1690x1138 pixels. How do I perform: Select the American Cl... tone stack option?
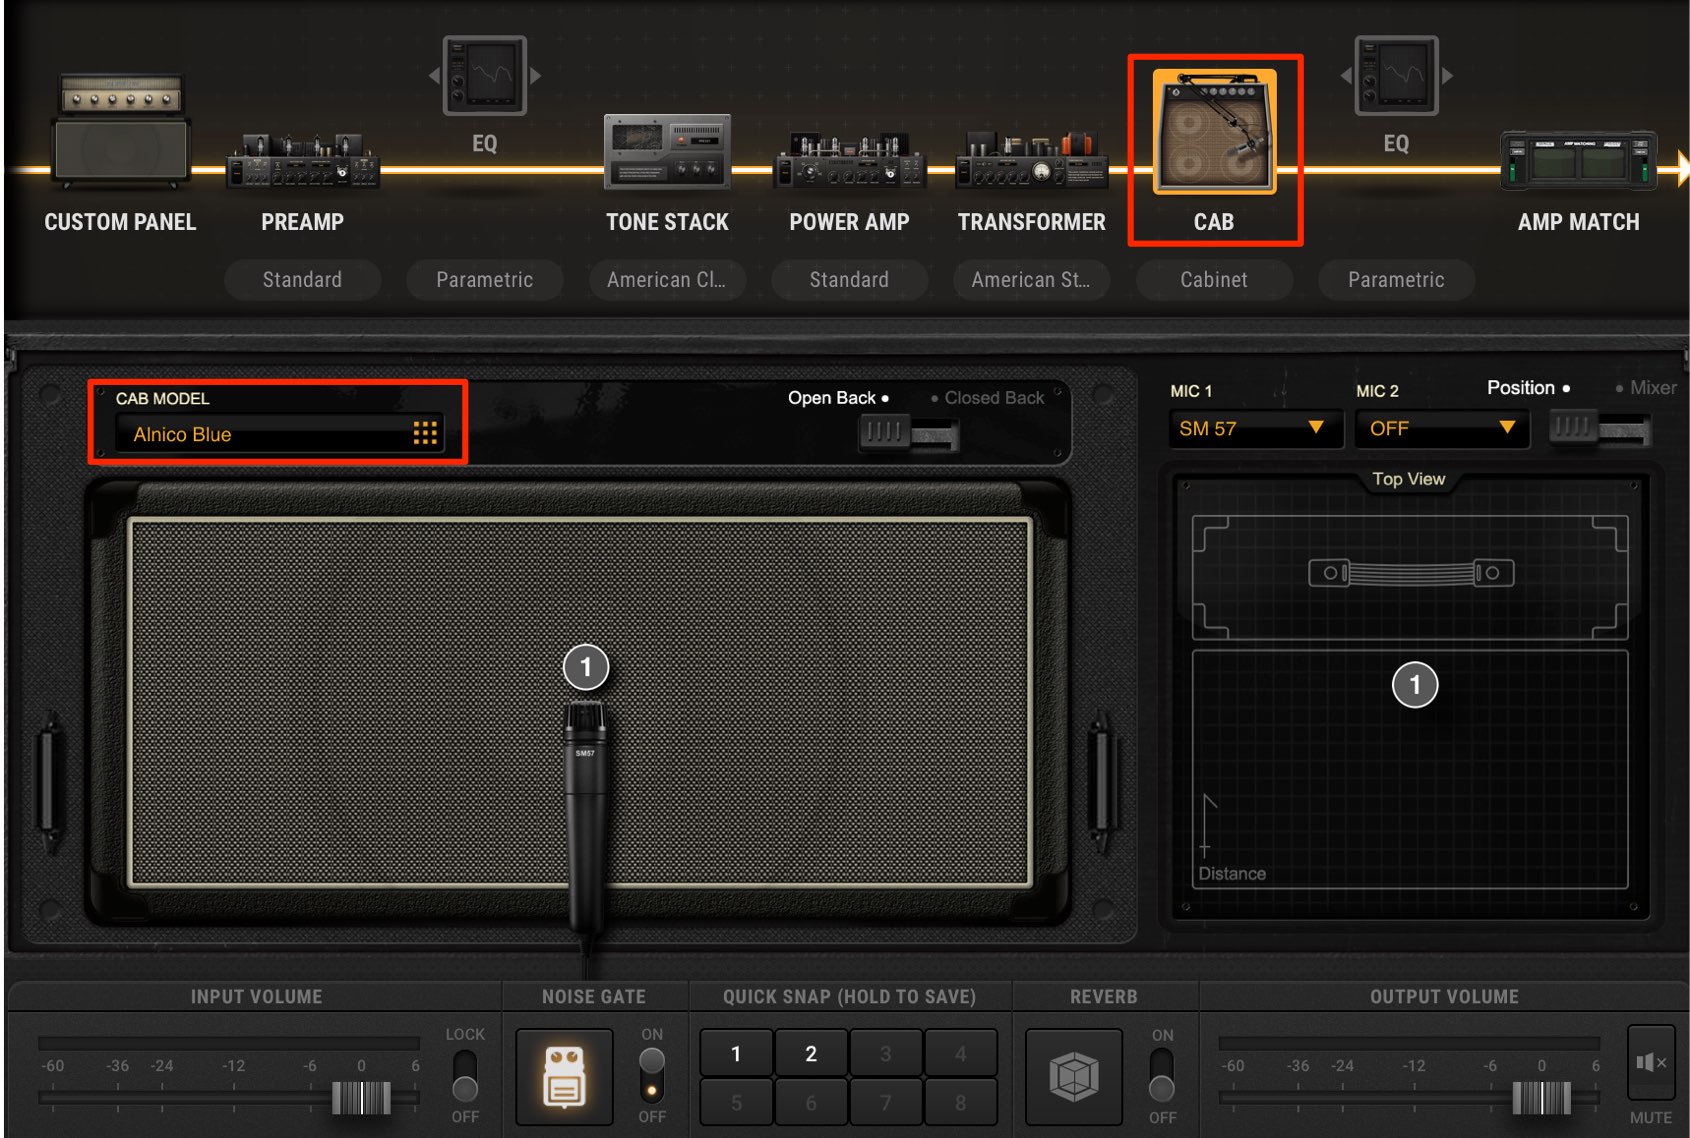667,280
